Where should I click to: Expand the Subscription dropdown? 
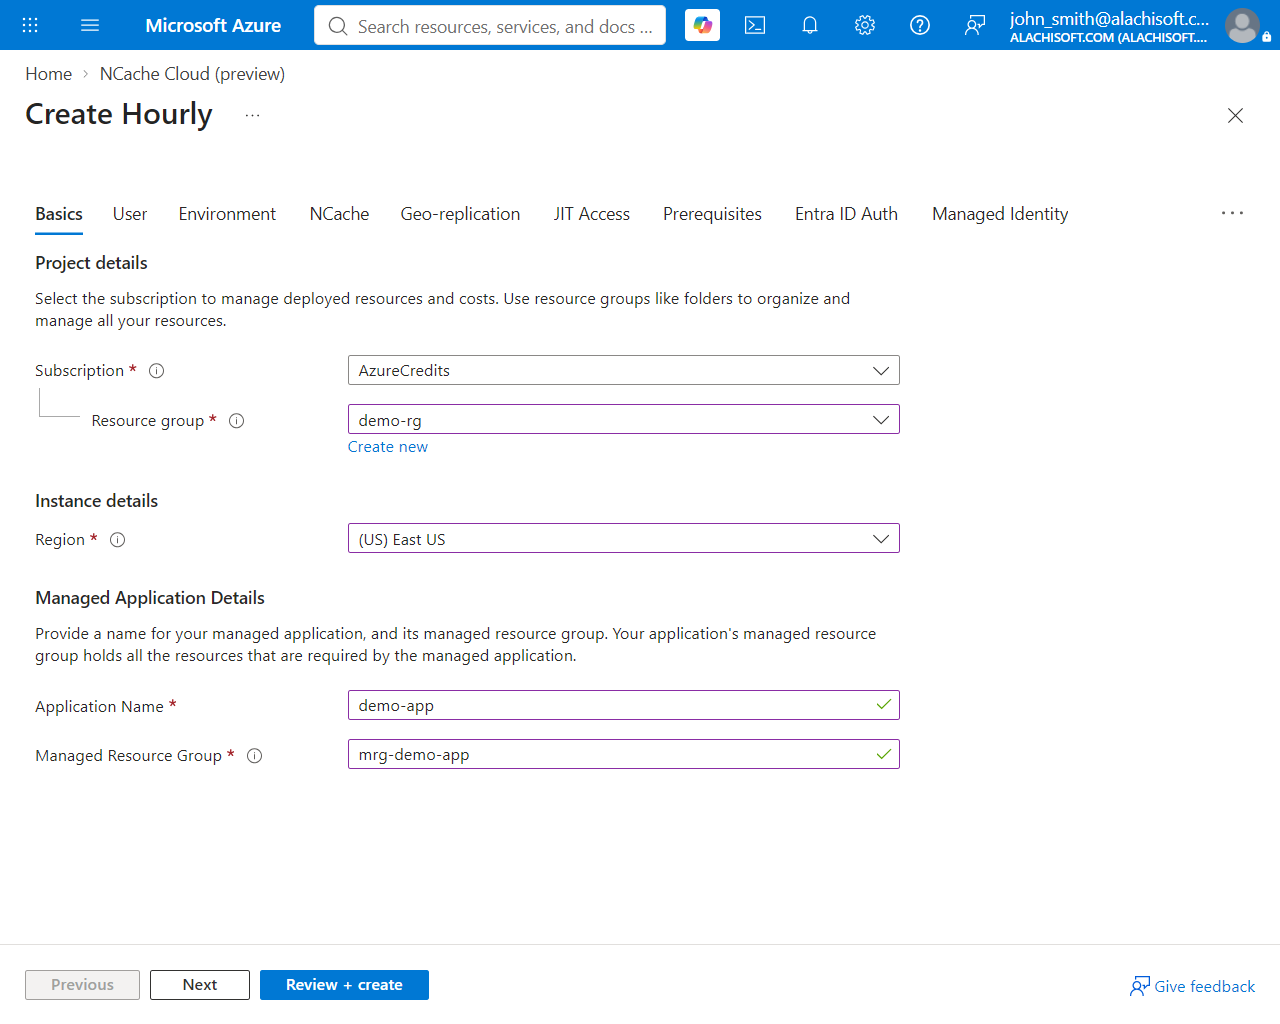(x=624, y=370)
